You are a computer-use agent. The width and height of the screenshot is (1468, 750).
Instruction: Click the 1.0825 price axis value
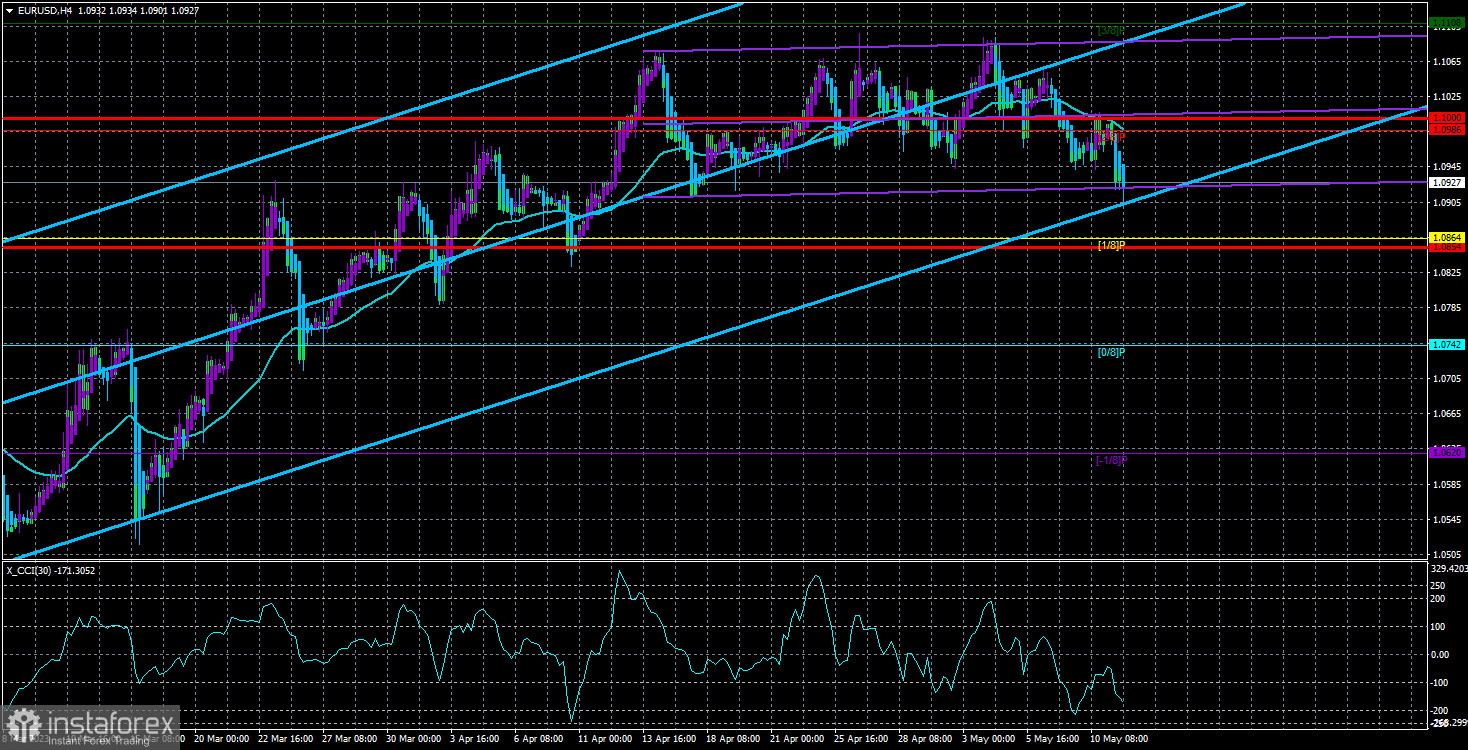click(1447, 273)
